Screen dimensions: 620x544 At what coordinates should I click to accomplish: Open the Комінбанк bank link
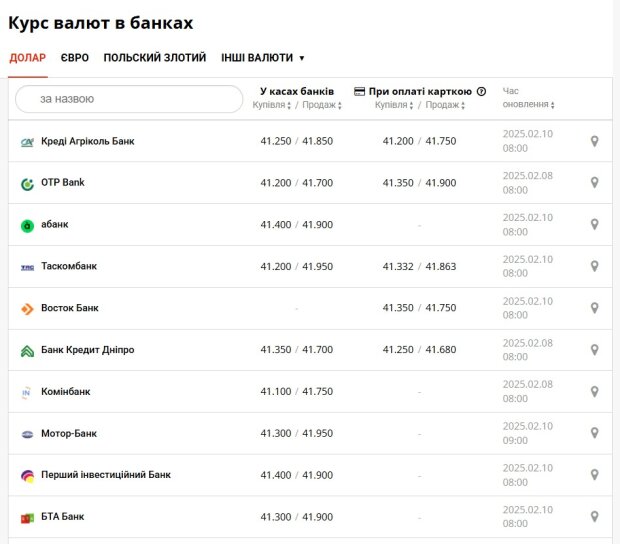(x=66, y=391)
